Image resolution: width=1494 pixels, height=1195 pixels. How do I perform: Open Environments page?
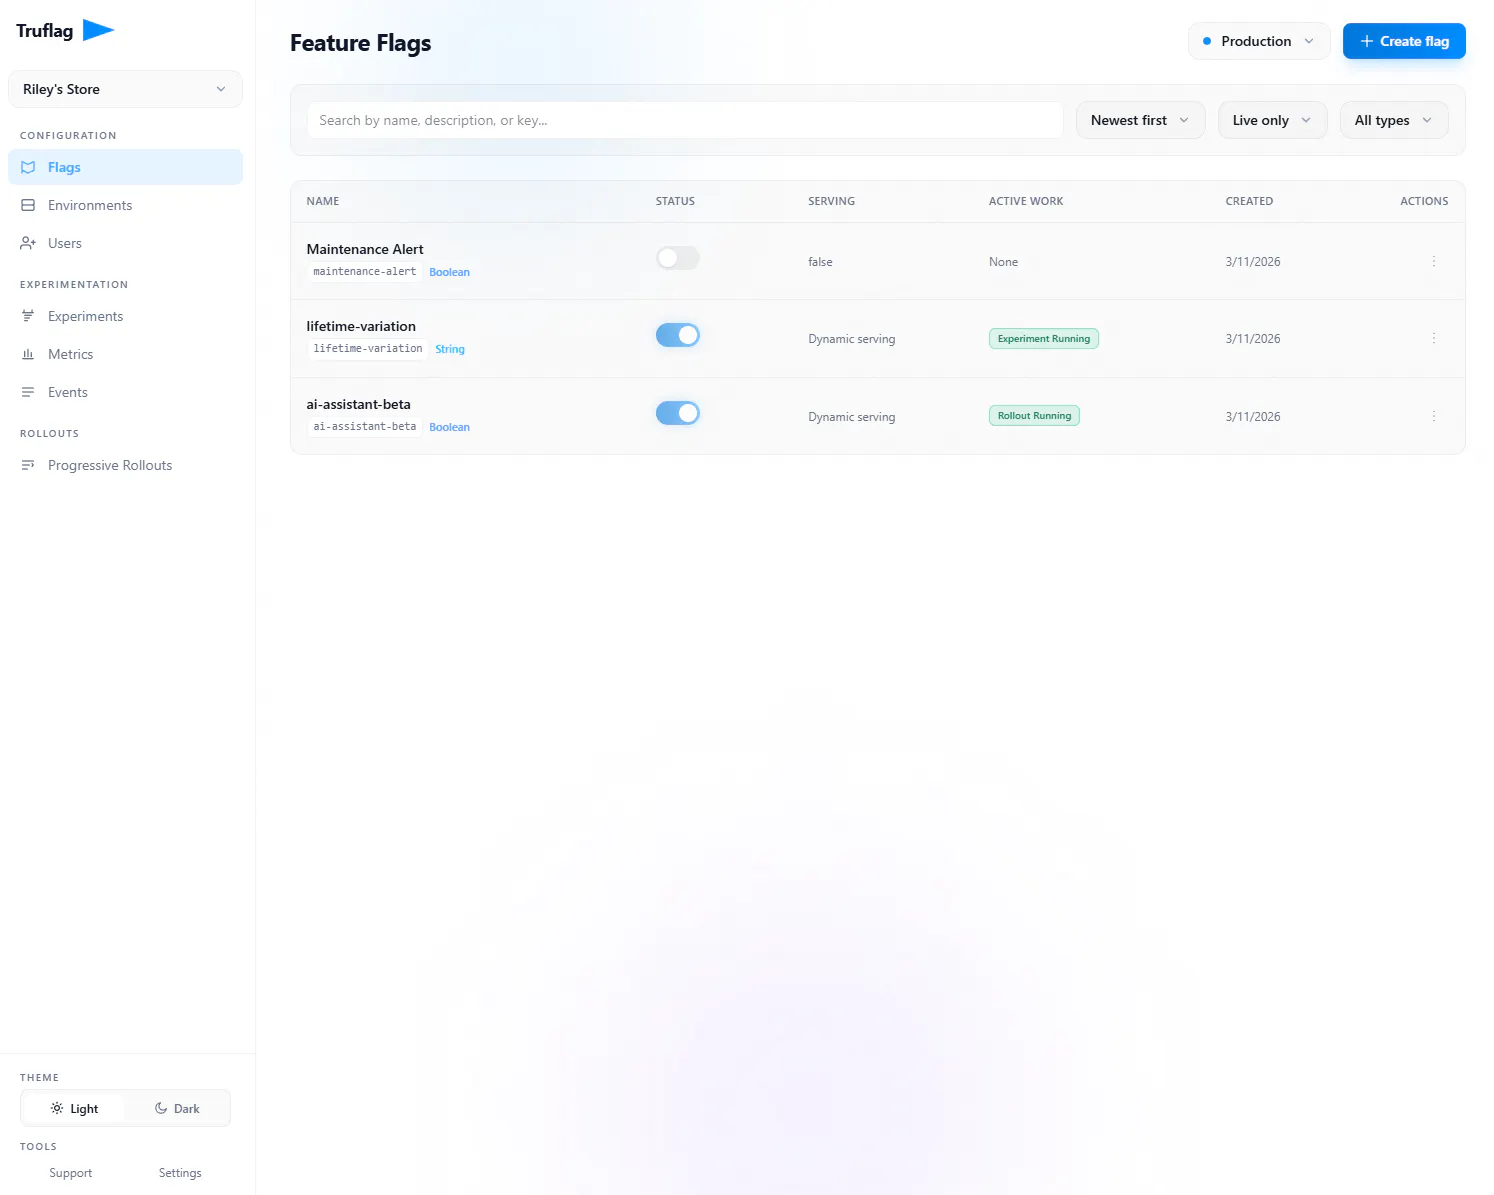125,205
